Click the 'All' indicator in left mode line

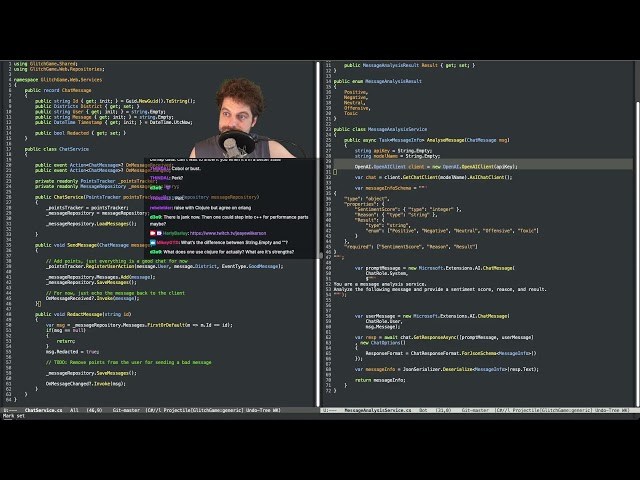[74, 410]
